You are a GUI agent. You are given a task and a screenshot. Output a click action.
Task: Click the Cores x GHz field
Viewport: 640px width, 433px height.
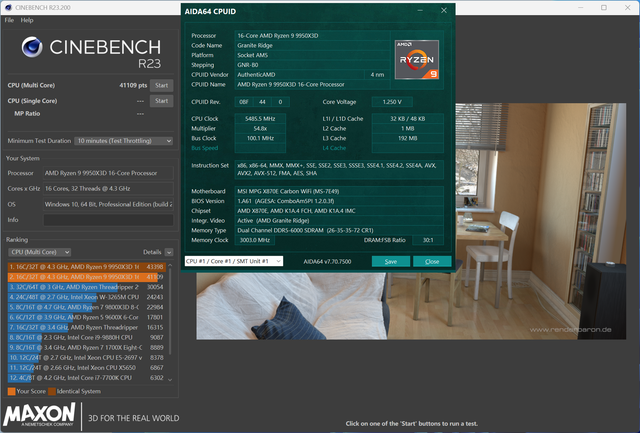click(x=108, y=189)
